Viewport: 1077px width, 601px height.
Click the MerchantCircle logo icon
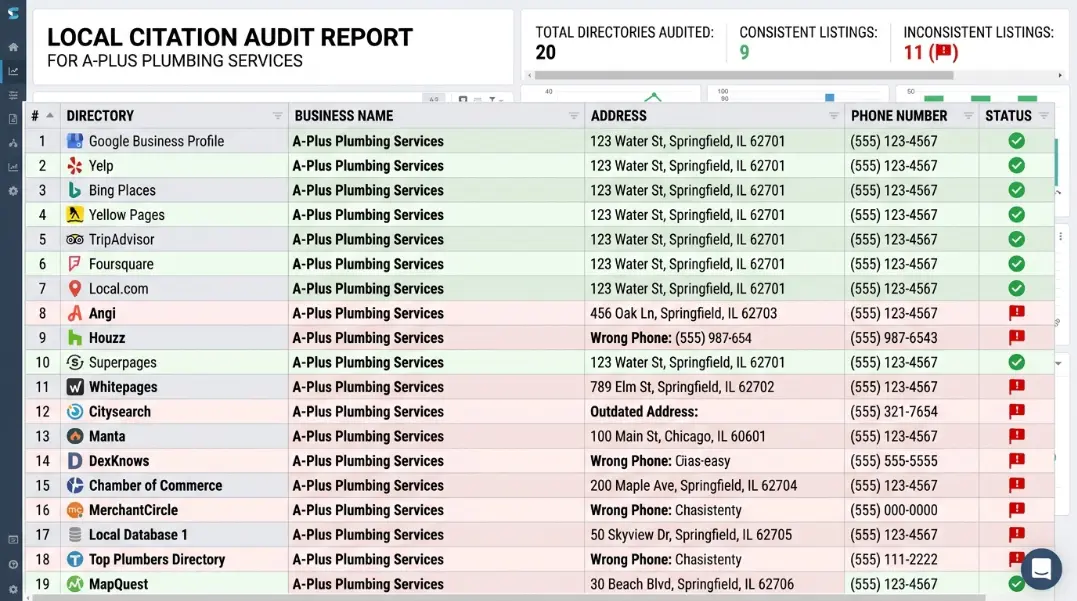(x=75, y=510)
